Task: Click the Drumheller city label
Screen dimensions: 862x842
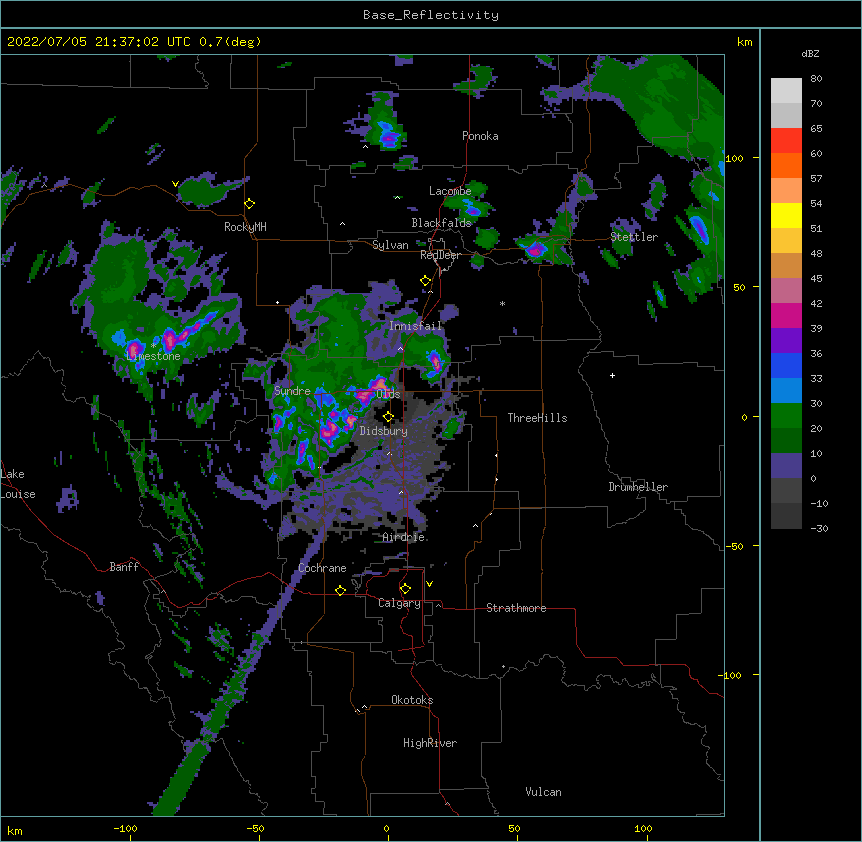Action: click(638, 487)
